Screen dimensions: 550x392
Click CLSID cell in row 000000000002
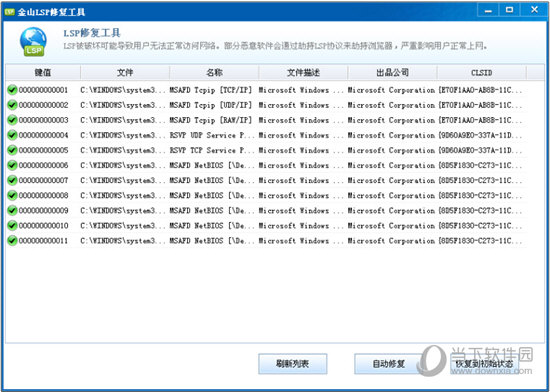point(480,105)
